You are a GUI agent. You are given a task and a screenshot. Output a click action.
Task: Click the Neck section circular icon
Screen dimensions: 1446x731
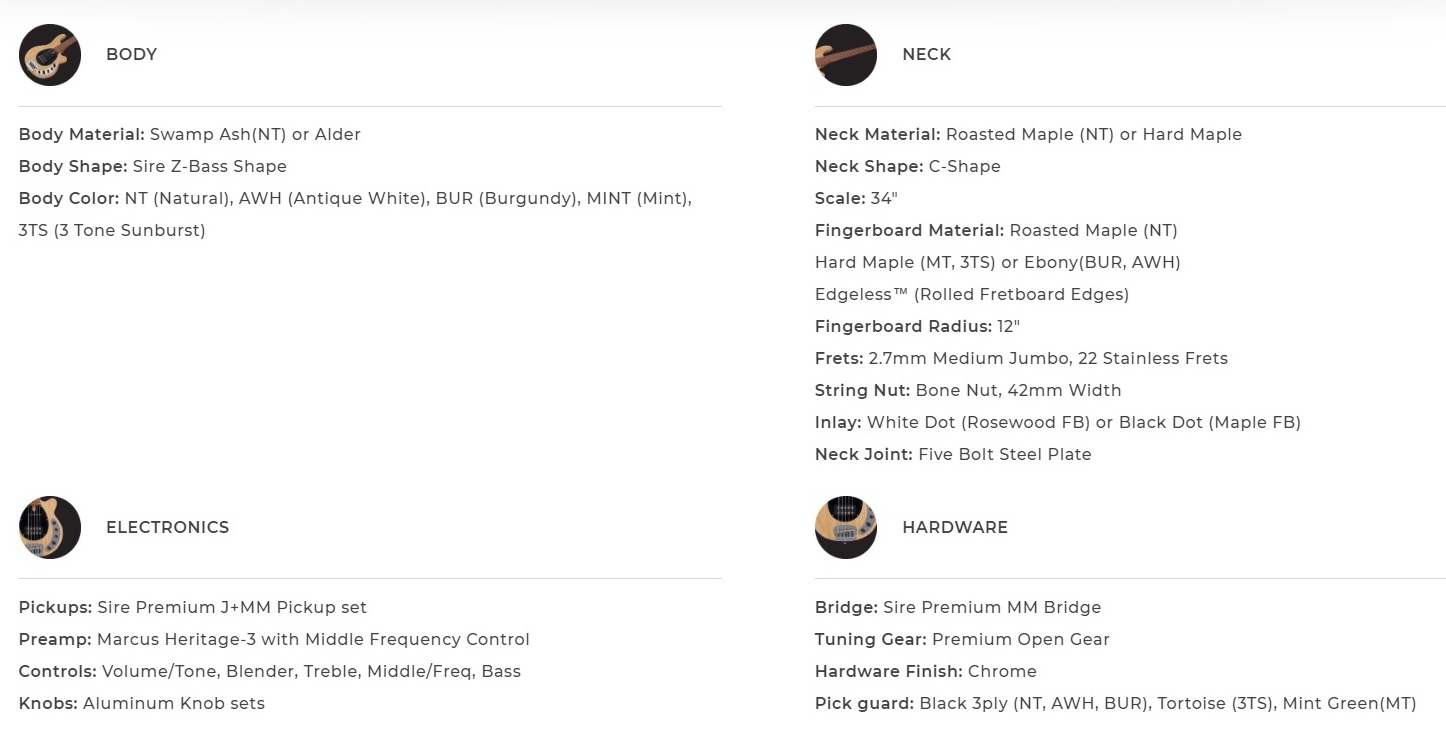tap(846, 55)
